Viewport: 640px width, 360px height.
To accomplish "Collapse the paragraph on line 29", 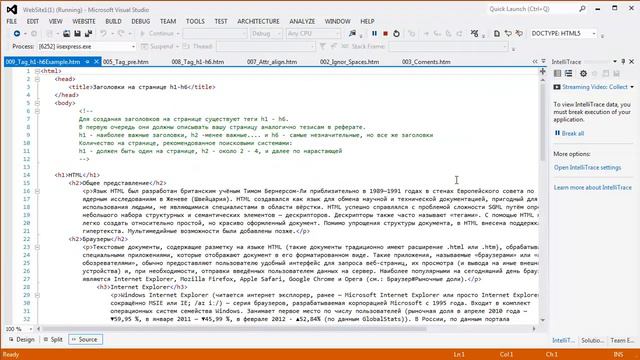I will click(x=37, y=295).
